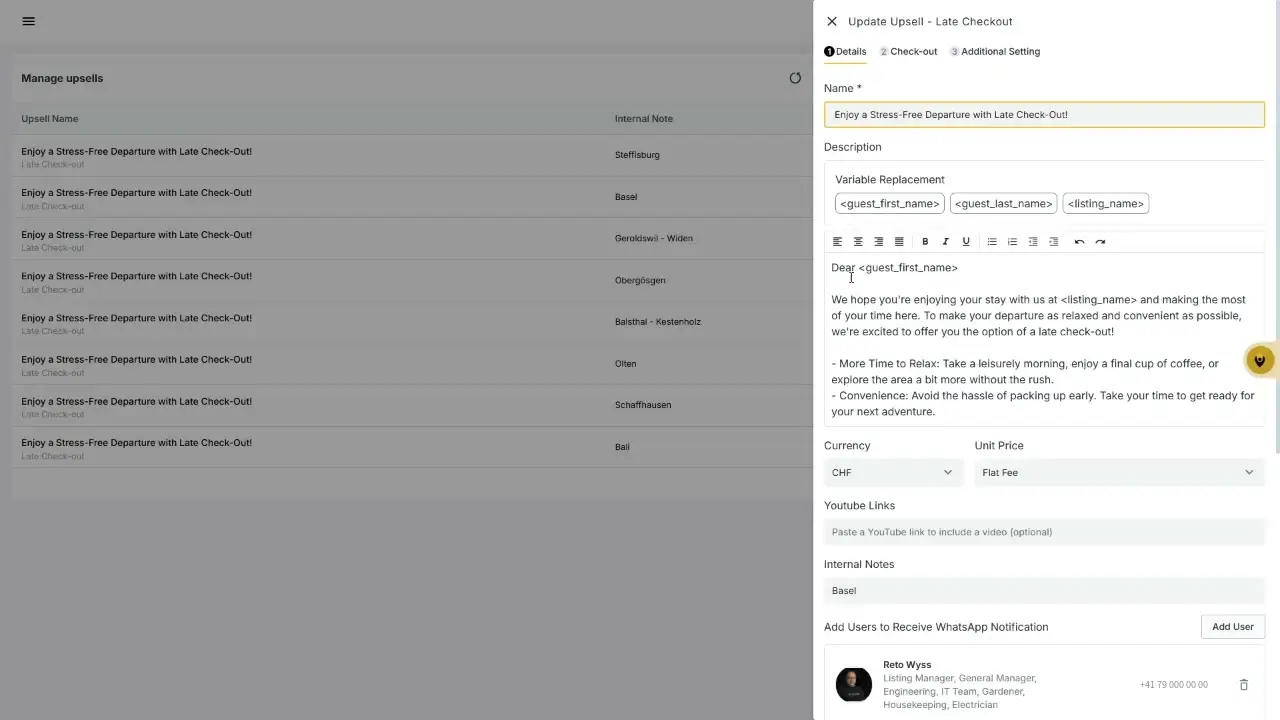Toggle bold formatting
The height and width of the screenshot is (720, 1280).
[x=925, y=242]
